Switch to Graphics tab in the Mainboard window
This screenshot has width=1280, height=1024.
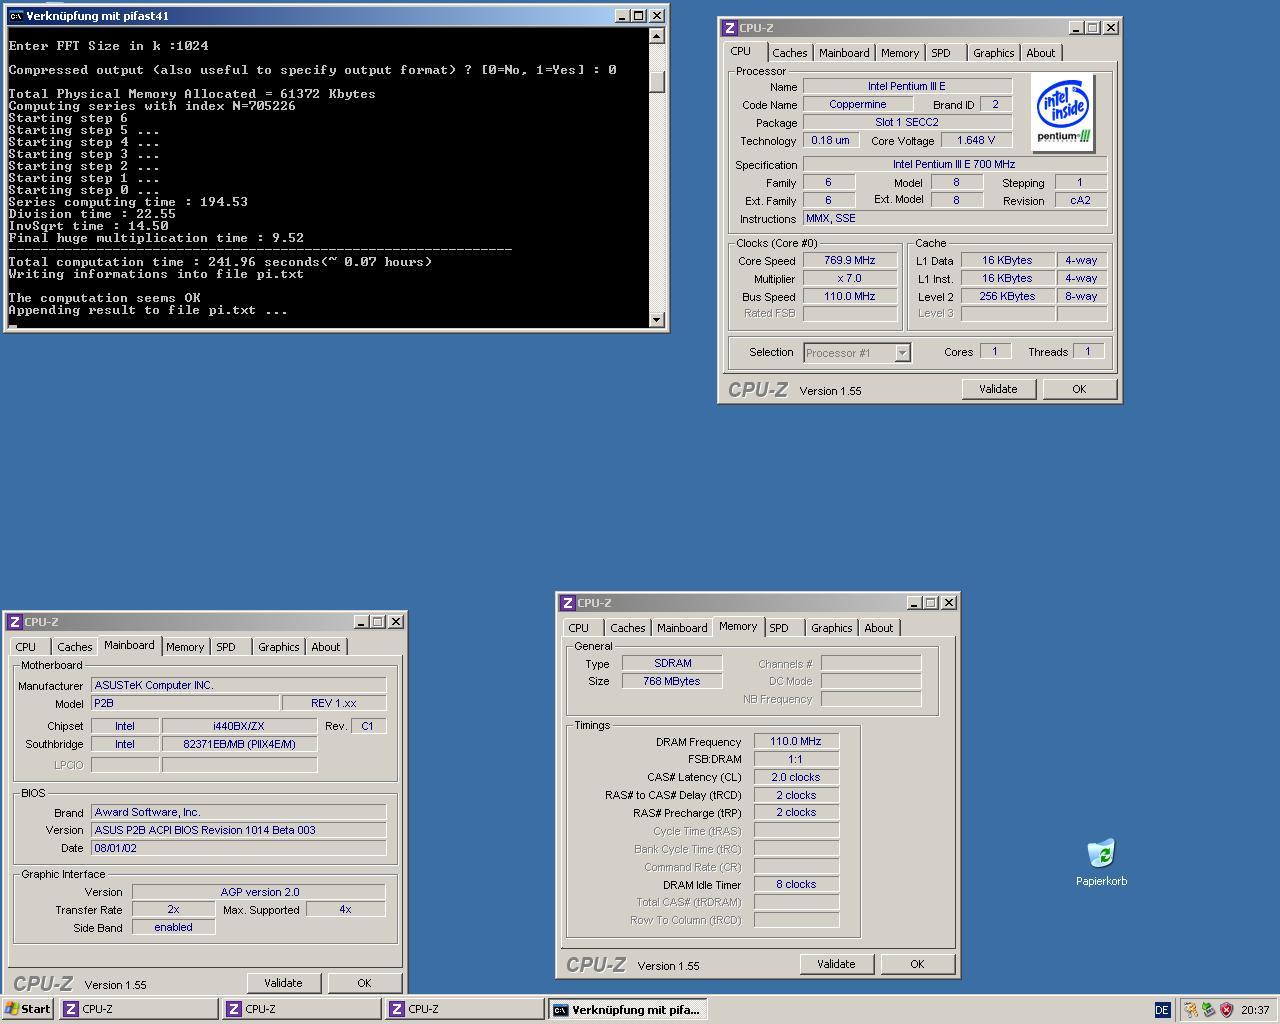[x=278, y=647]
